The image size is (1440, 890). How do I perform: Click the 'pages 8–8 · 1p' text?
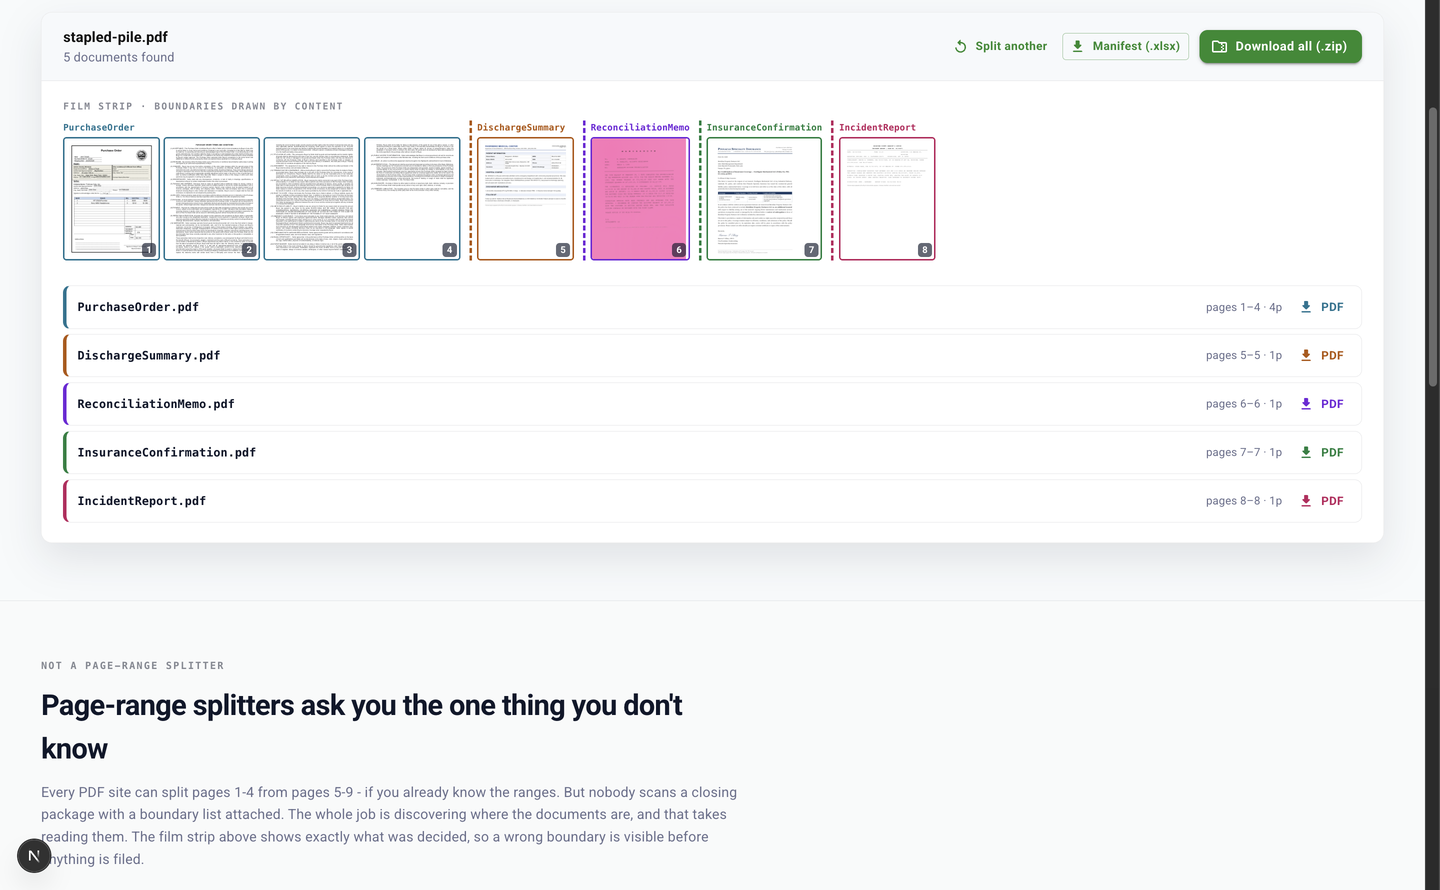tap(1244, 501)
